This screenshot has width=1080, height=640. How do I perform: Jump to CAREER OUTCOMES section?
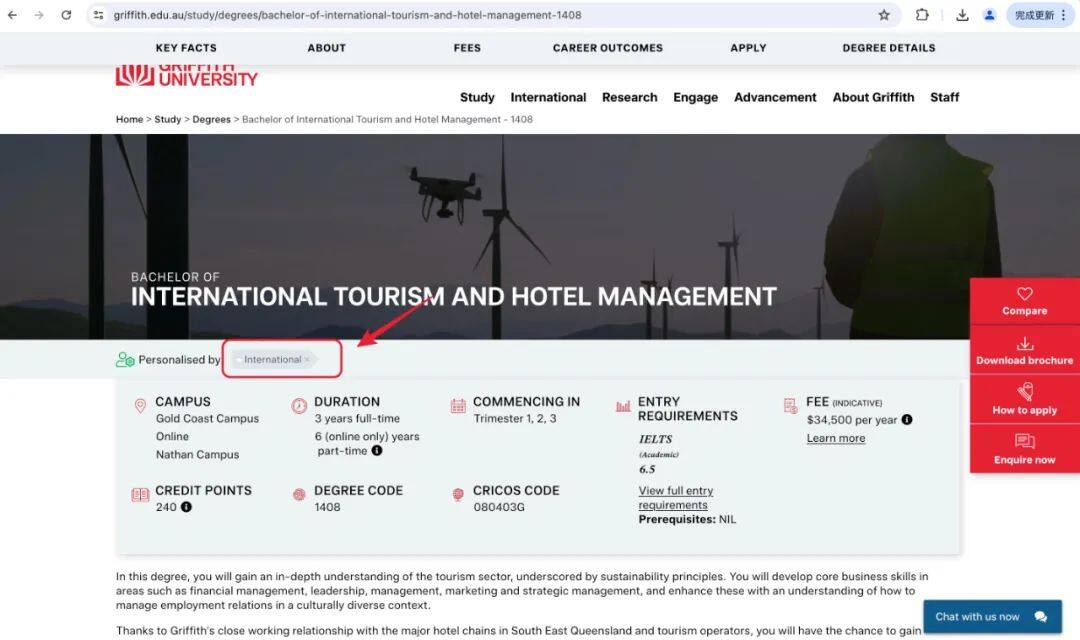pos(608,48)
